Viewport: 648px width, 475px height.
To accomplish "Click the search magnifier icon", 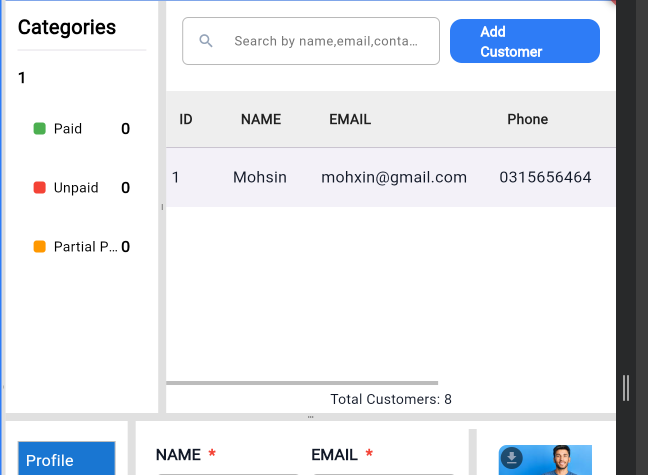I will coord(206,41).
